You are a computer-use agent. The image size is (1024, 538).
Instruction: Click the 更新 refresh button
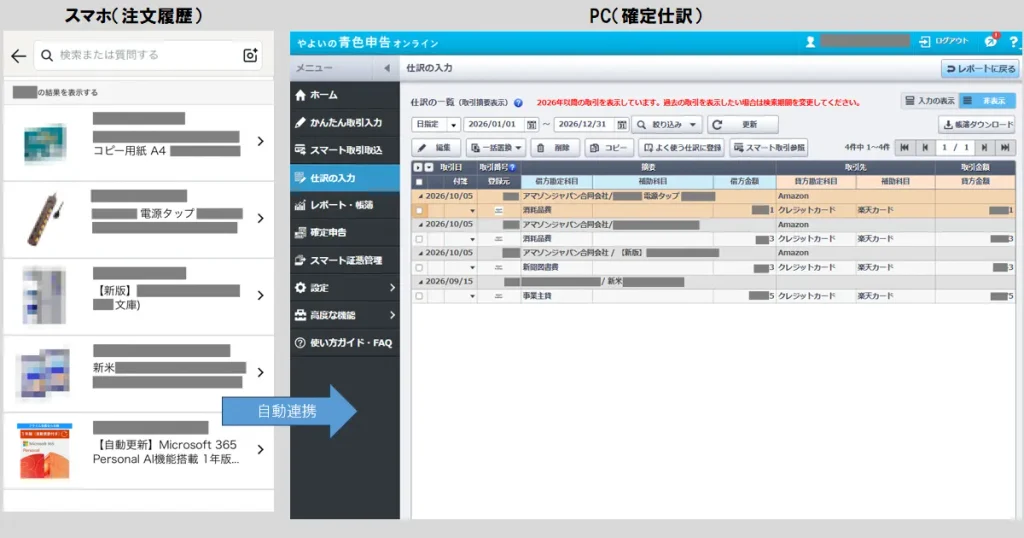coord(743,124)
